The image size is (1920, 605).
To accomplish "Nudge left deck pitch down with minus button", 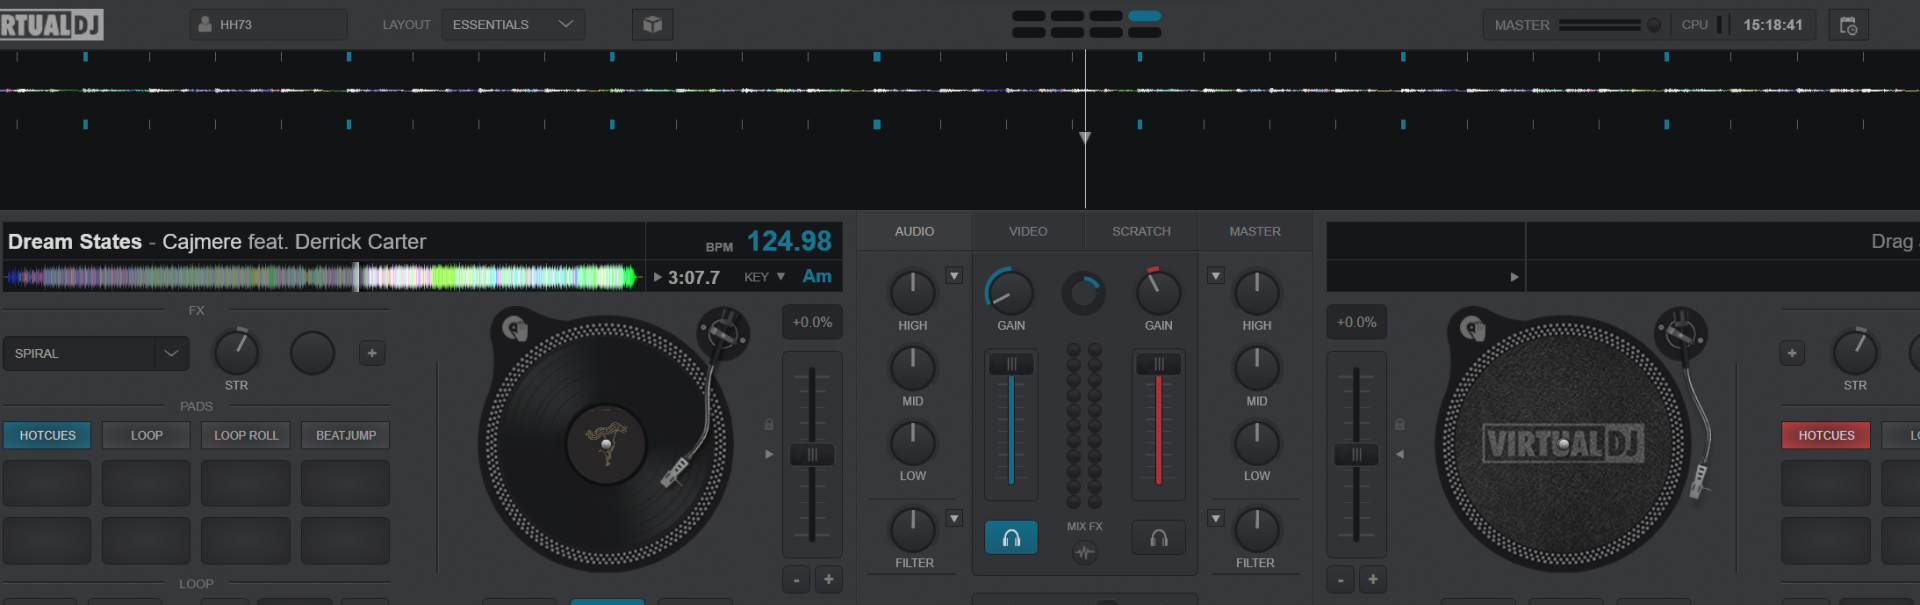I will point(796,579).
